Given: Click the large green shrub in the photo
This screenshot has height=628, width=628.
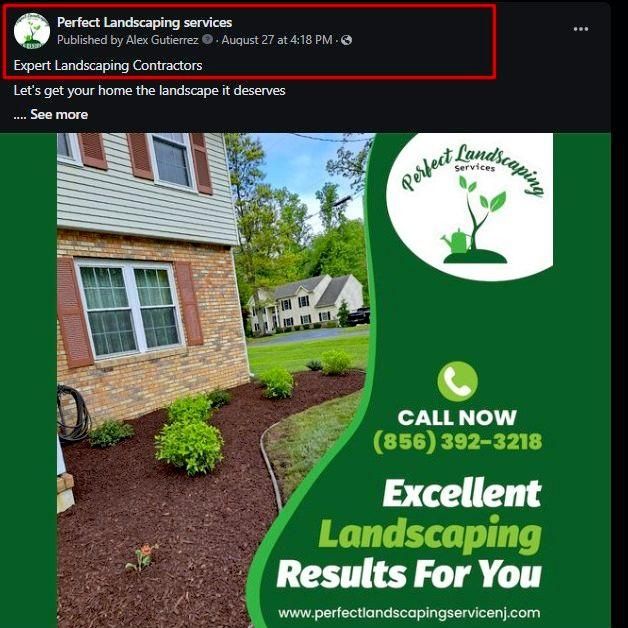Looking at the screenshot, I should tap(189, 448).
